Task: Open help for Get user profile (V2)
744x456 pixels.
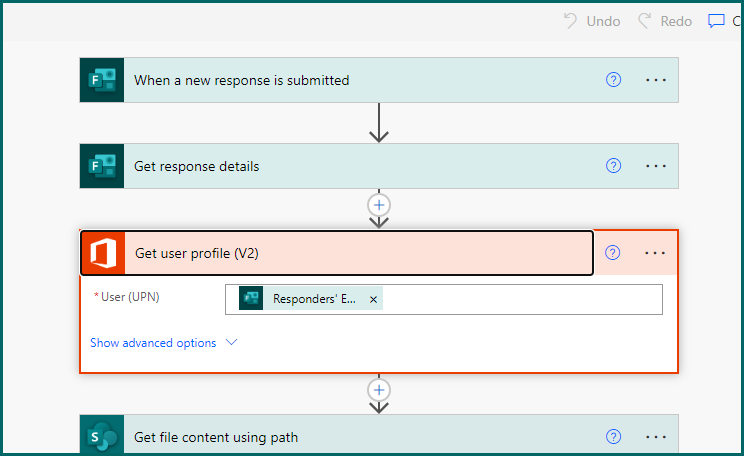Action: click(613, 253)
